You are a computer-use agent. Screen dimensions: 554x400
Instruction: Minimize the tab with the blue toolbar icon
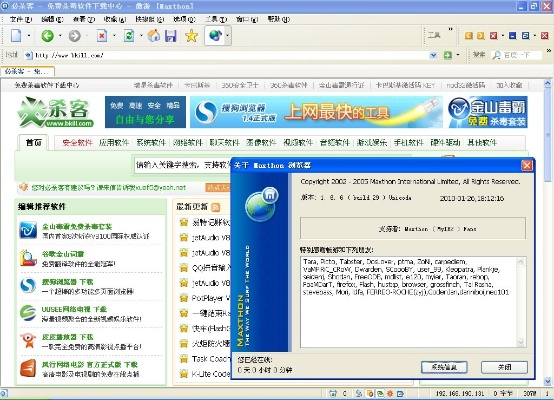[x=513, y=35]
